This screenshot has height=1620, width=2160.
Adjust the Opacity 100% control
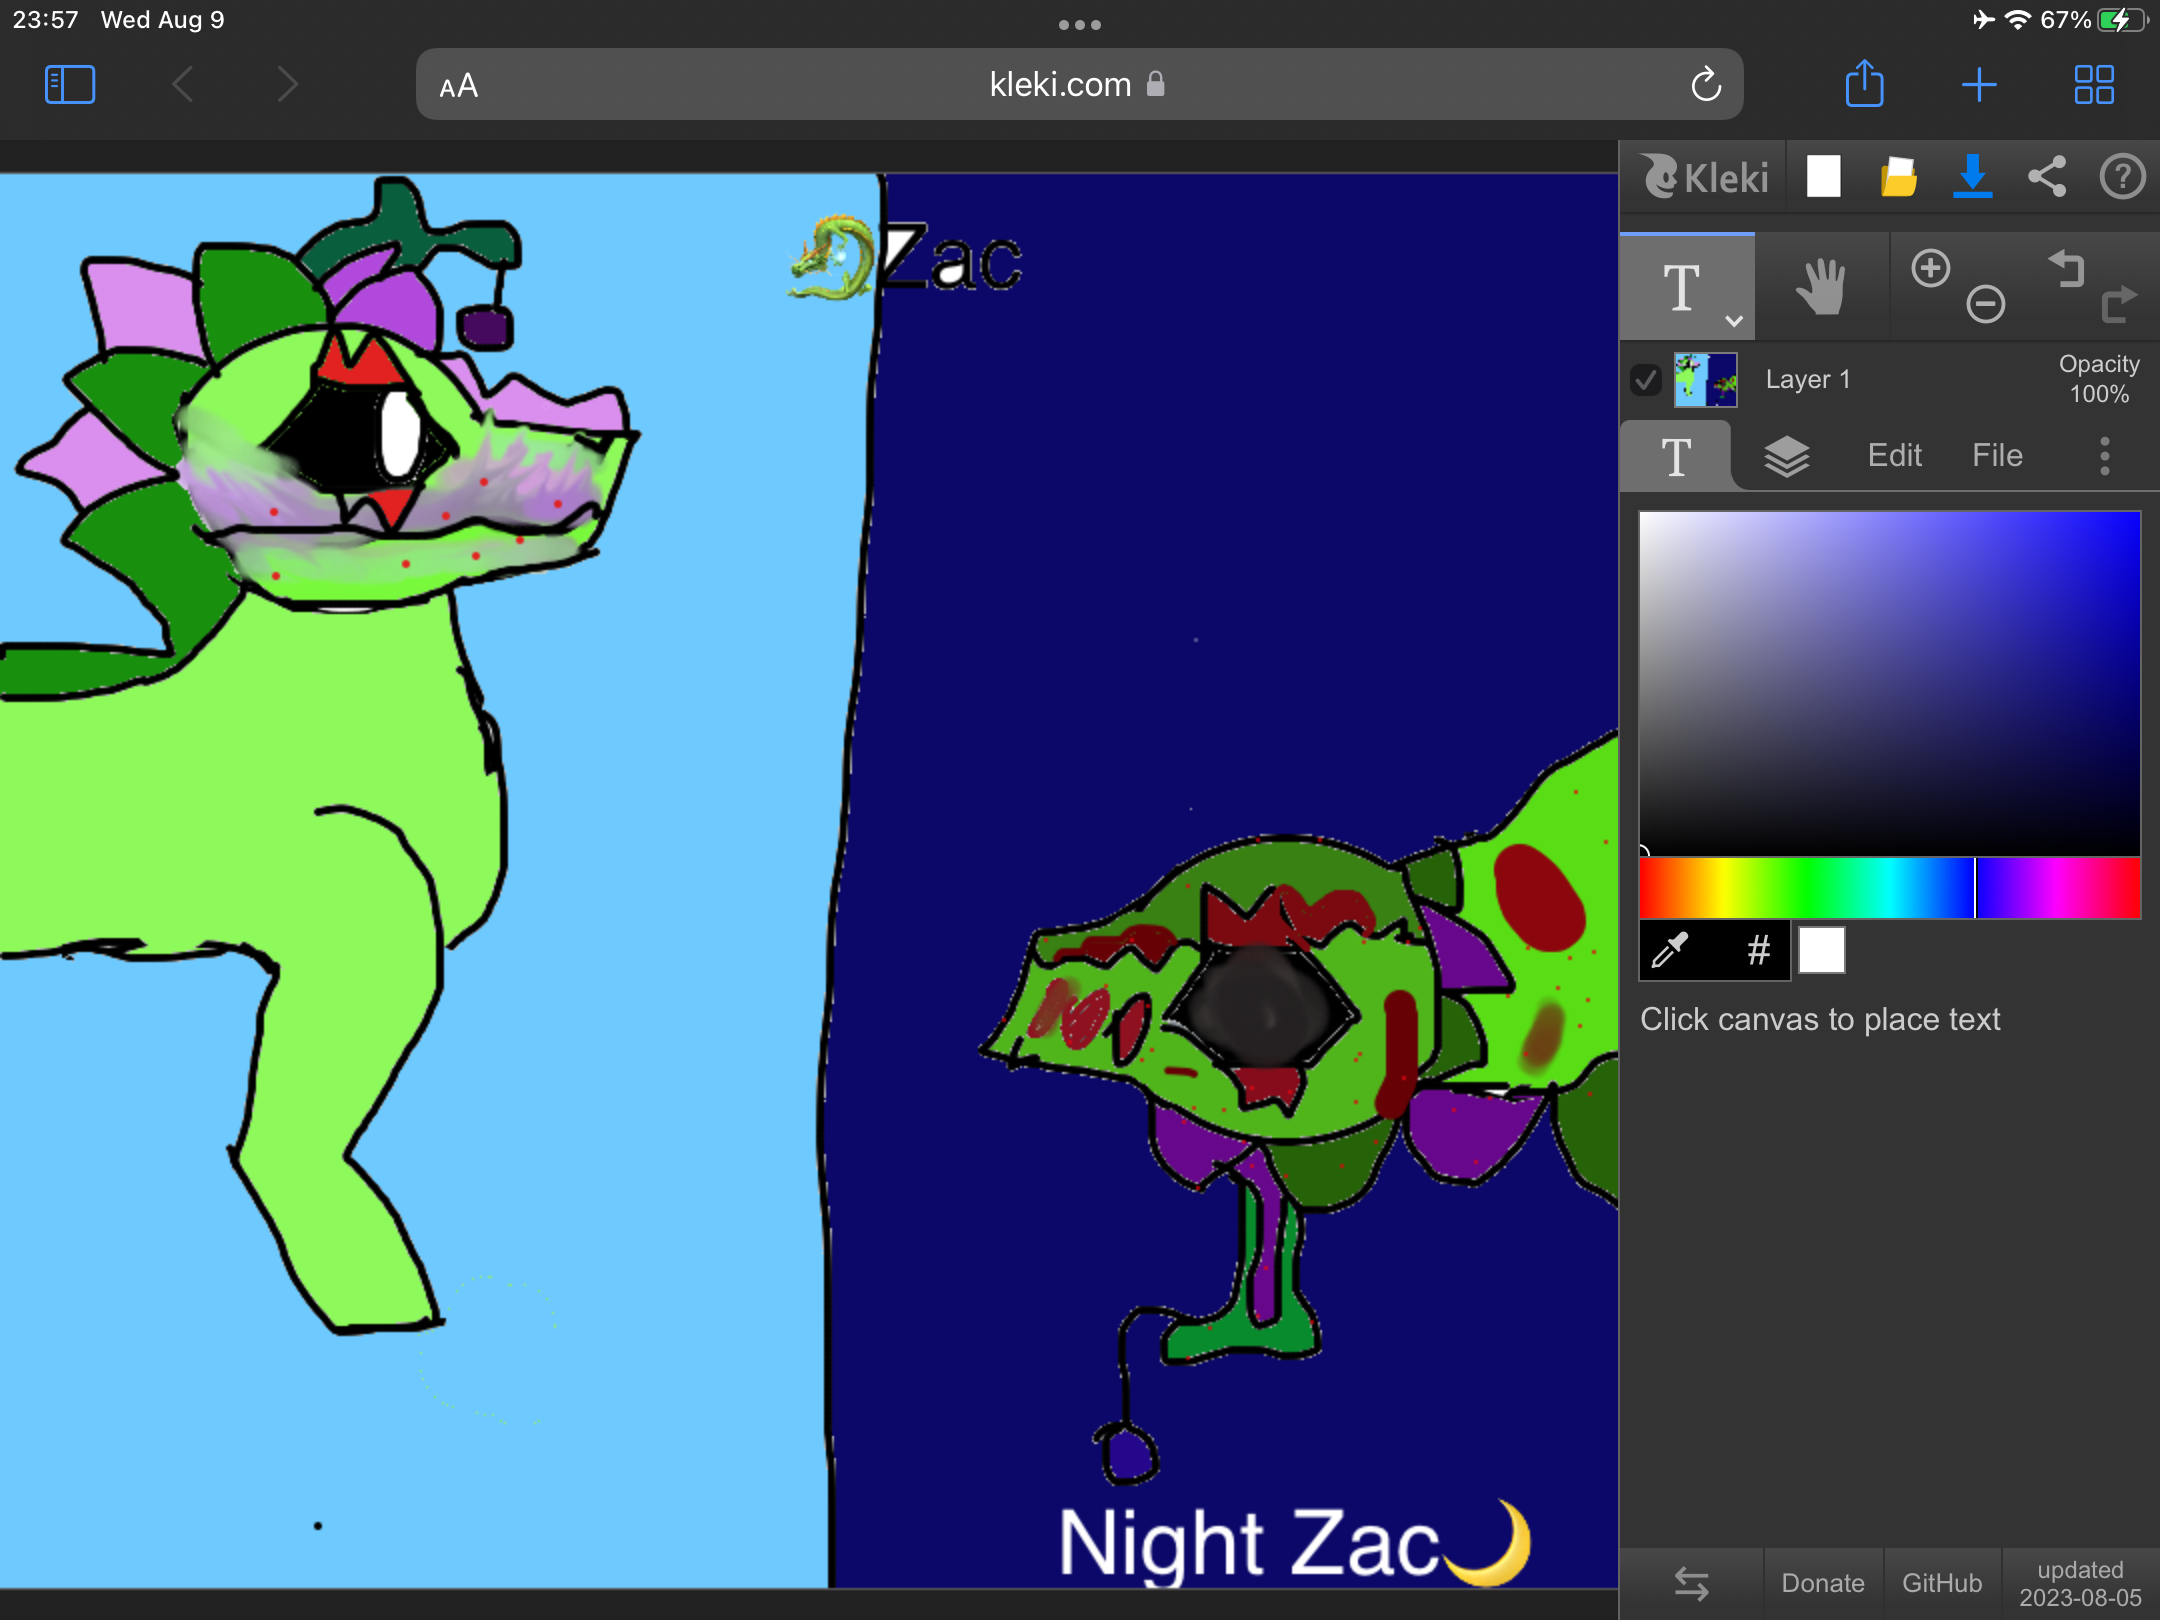[2099, 379]
